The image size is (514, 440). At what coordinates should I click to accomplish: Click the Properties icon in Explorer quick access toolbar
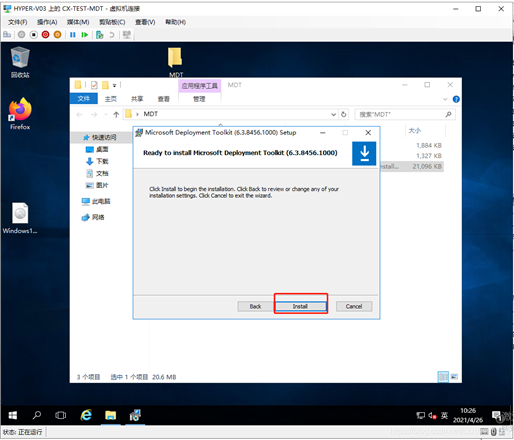[94, 85]
